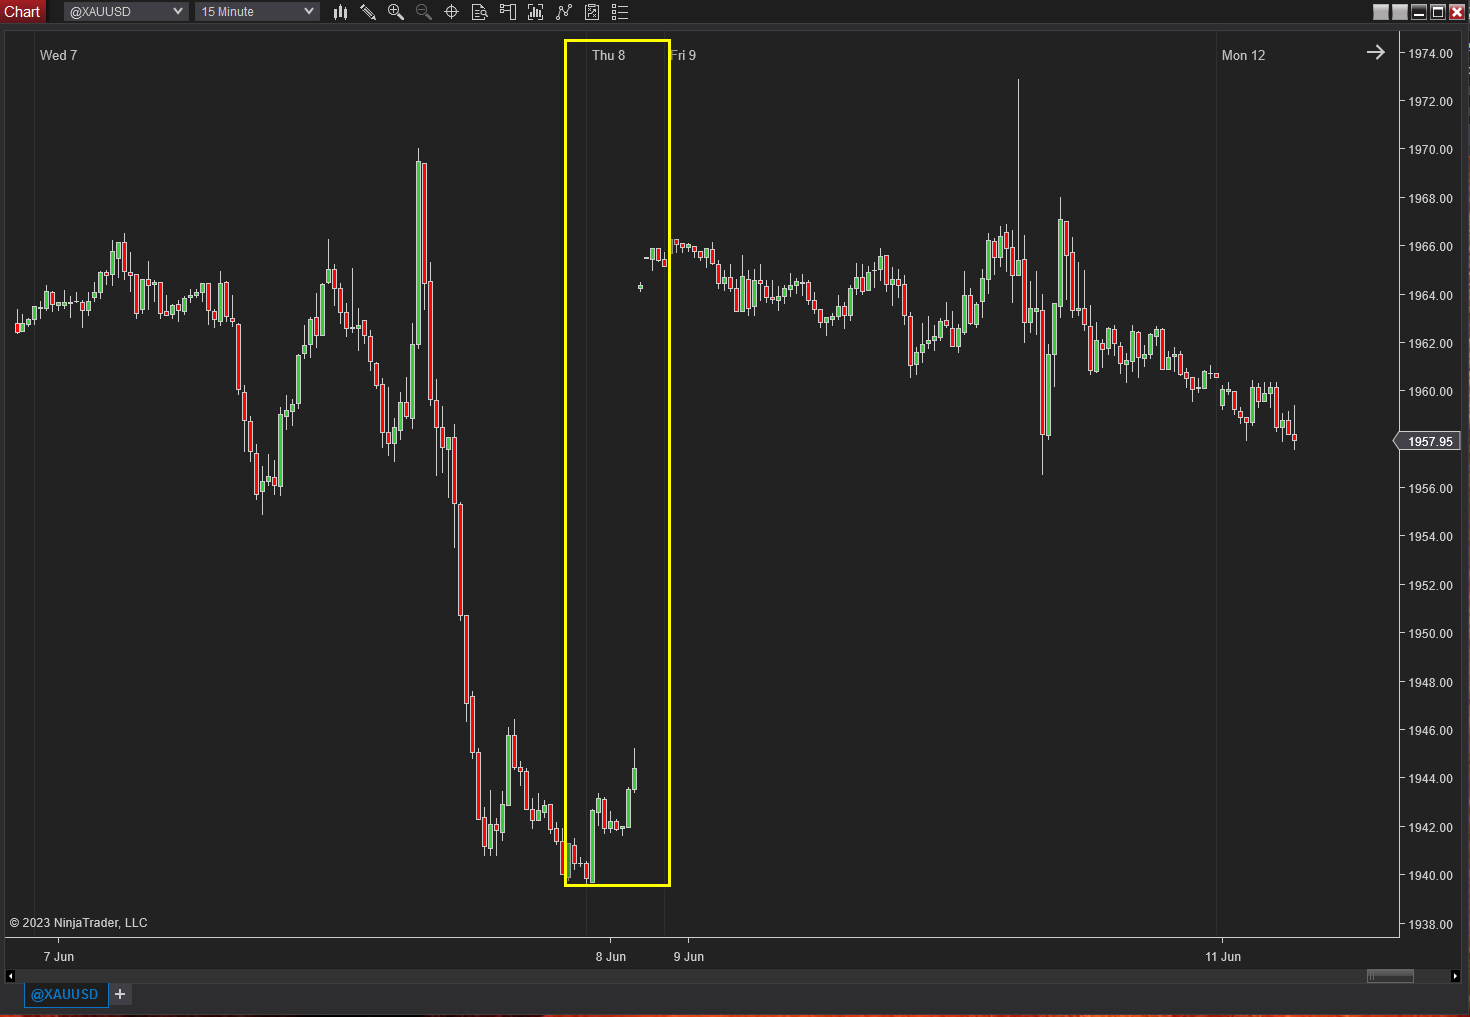Open the red Chart menu label
Screen dimensions: 1470x1017
pyautogui.click(x=22, y=12)
